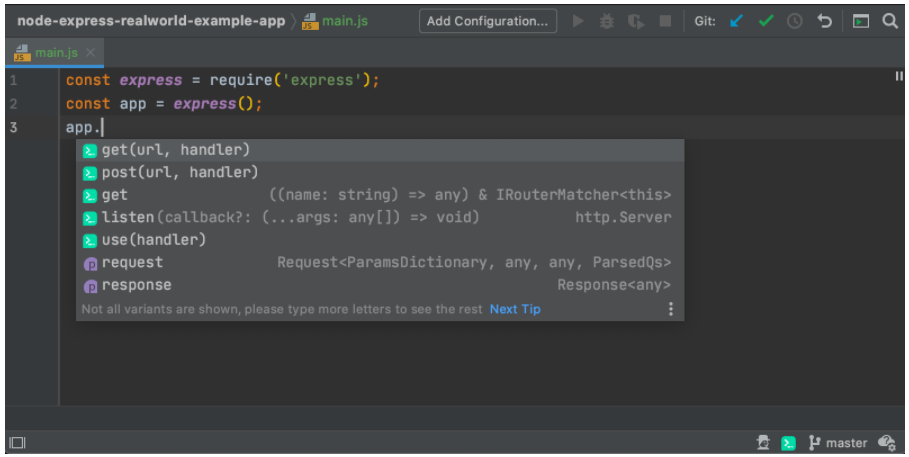Click the paused inspection indicator in editor
The image size is (909, 457).
tap(898, 76)
